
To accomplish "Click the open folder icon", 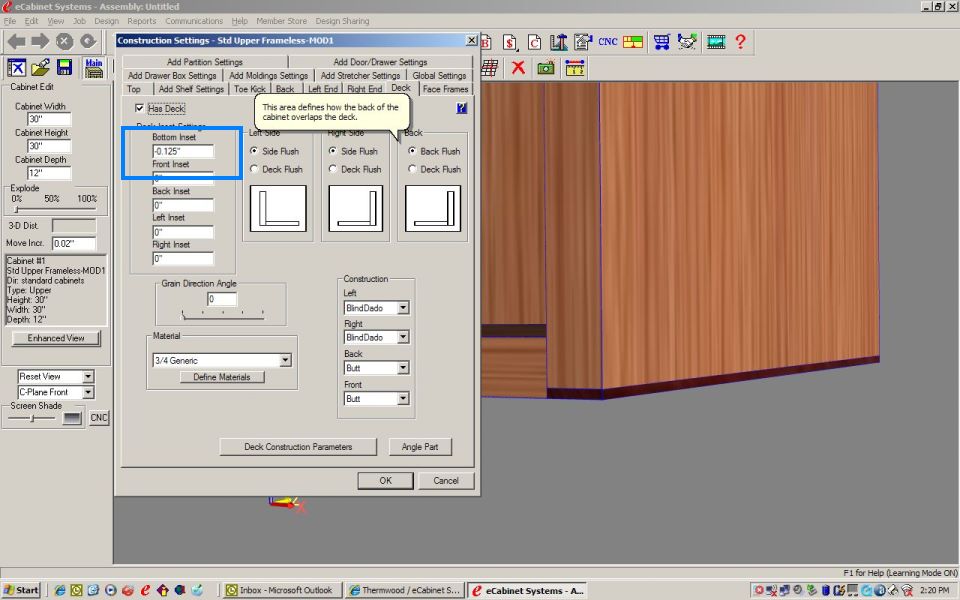I will coord(40,67).
